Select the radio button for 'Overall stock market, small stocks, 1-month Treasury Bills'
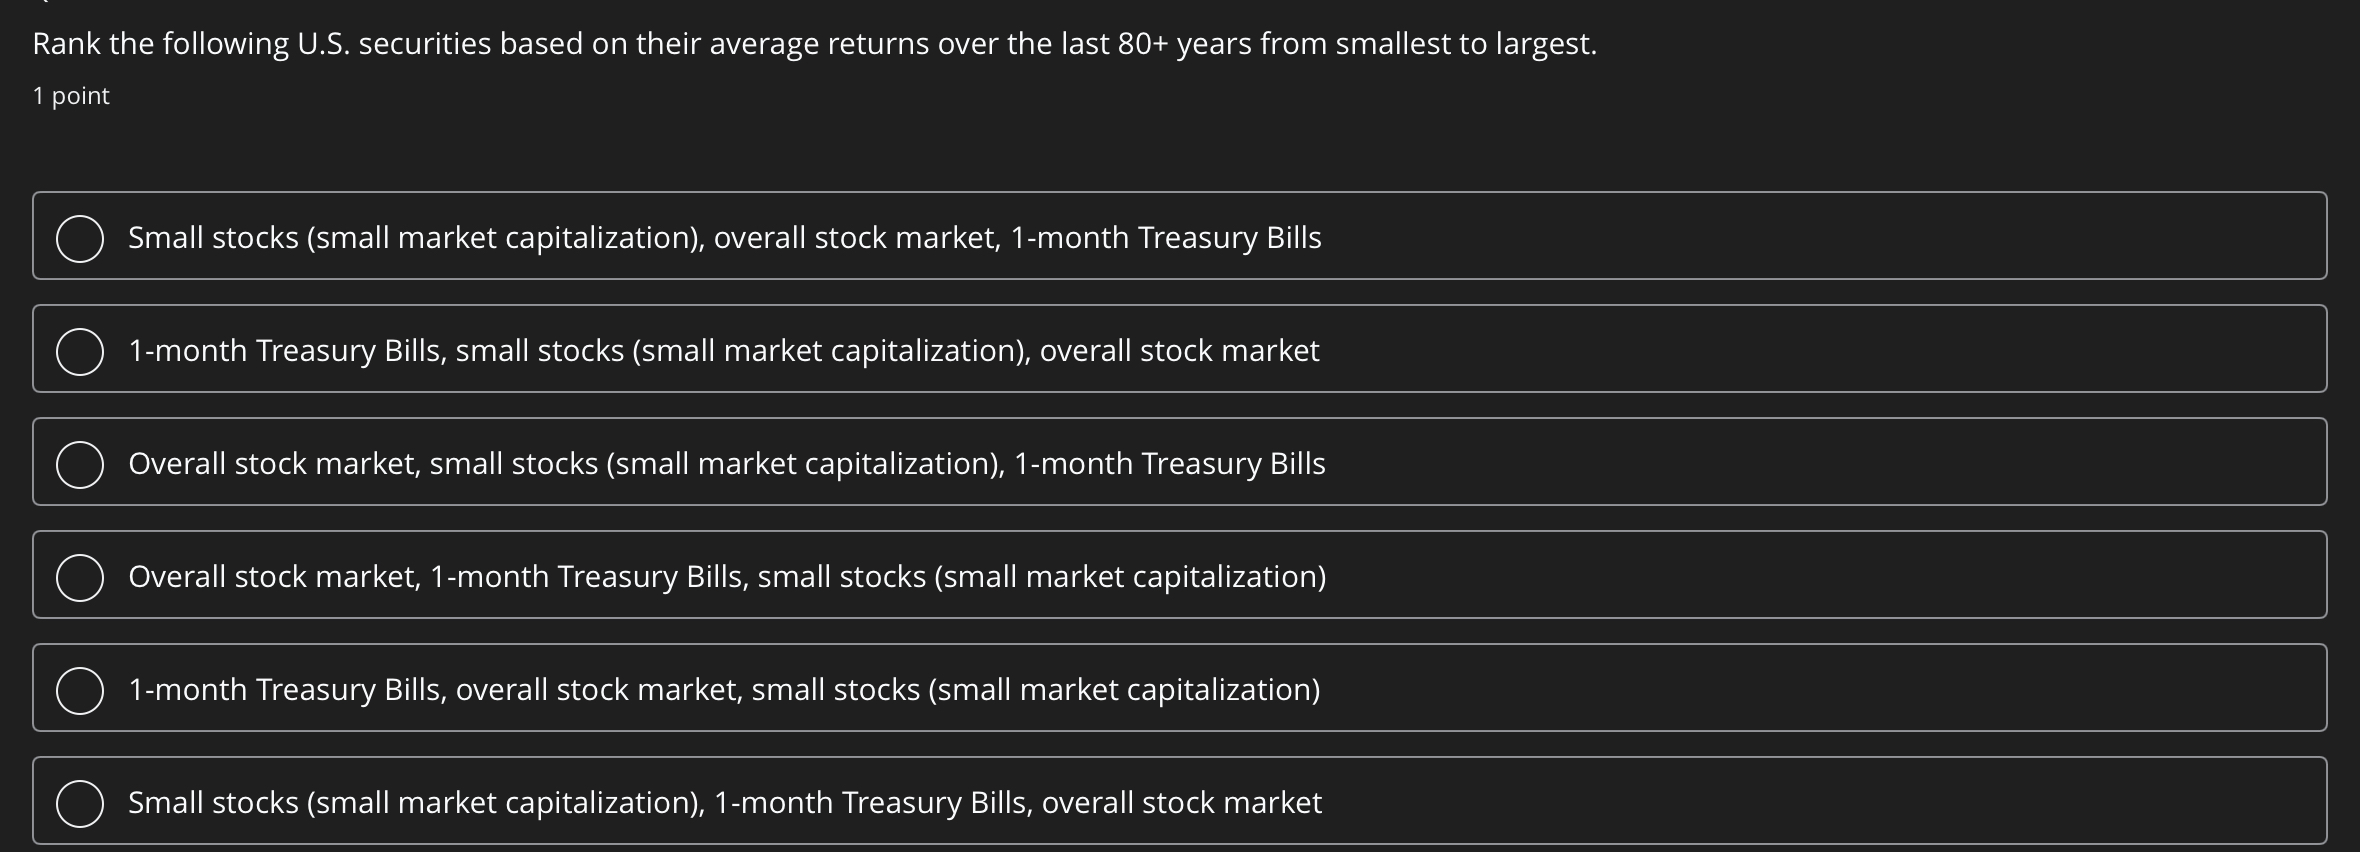Screen dimensions: 2360x852 [80, 463]
